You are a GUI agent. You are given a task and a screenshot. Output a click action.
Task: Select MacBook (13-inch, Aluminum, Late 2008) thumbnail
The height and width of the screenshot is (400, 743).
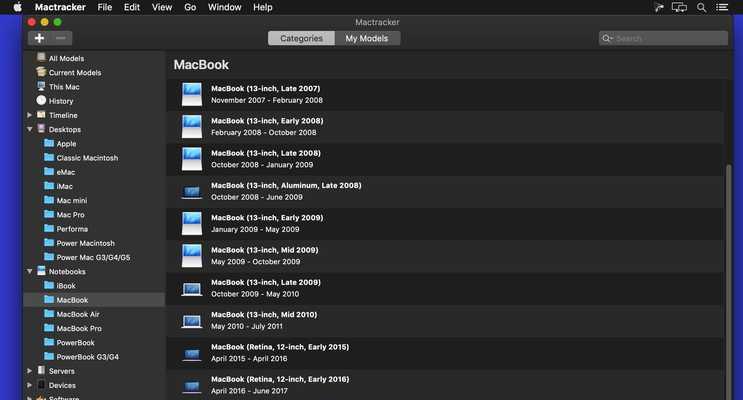click(192, 191)
